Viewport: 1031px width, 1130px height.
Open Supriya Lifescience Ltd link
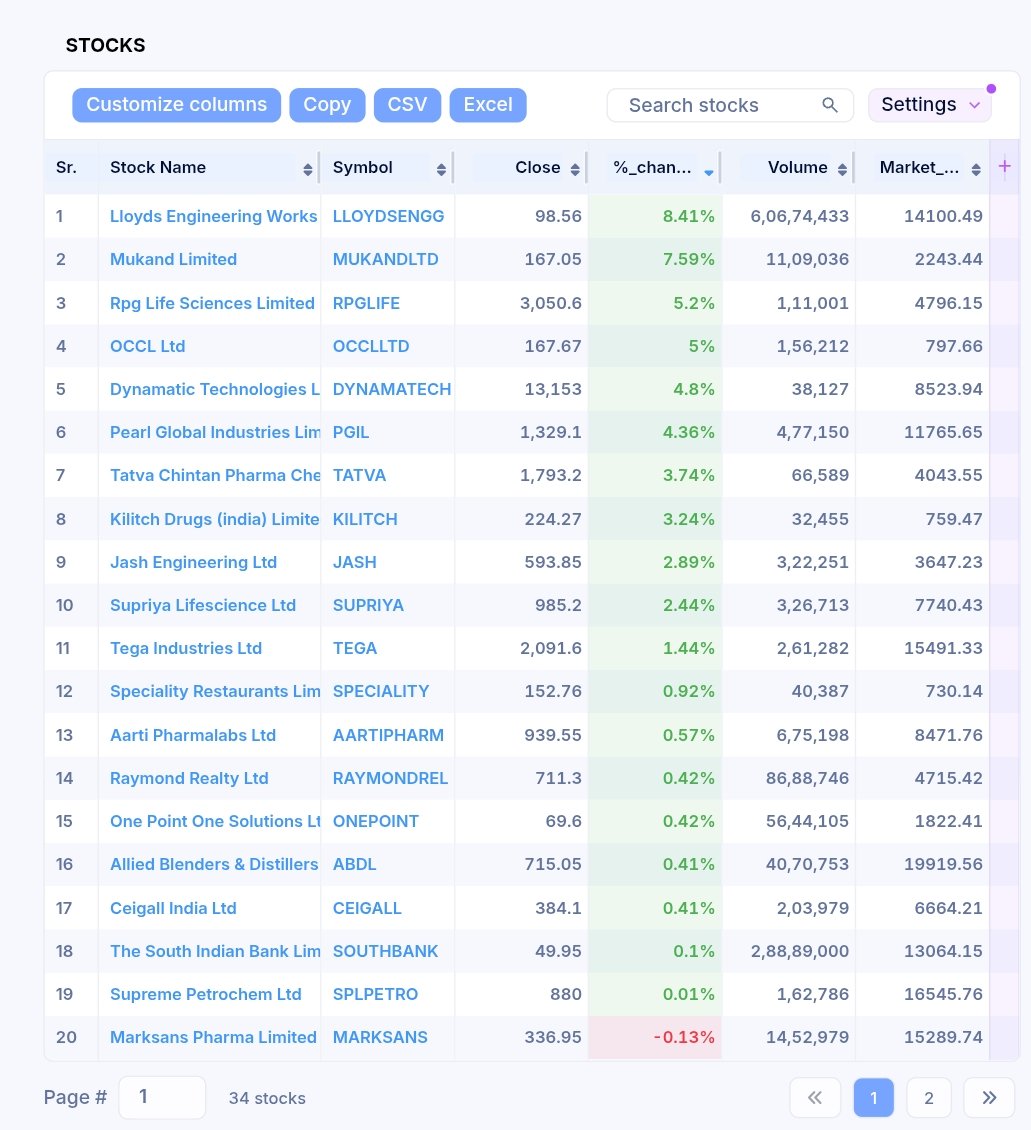click(x=202, y=605)
